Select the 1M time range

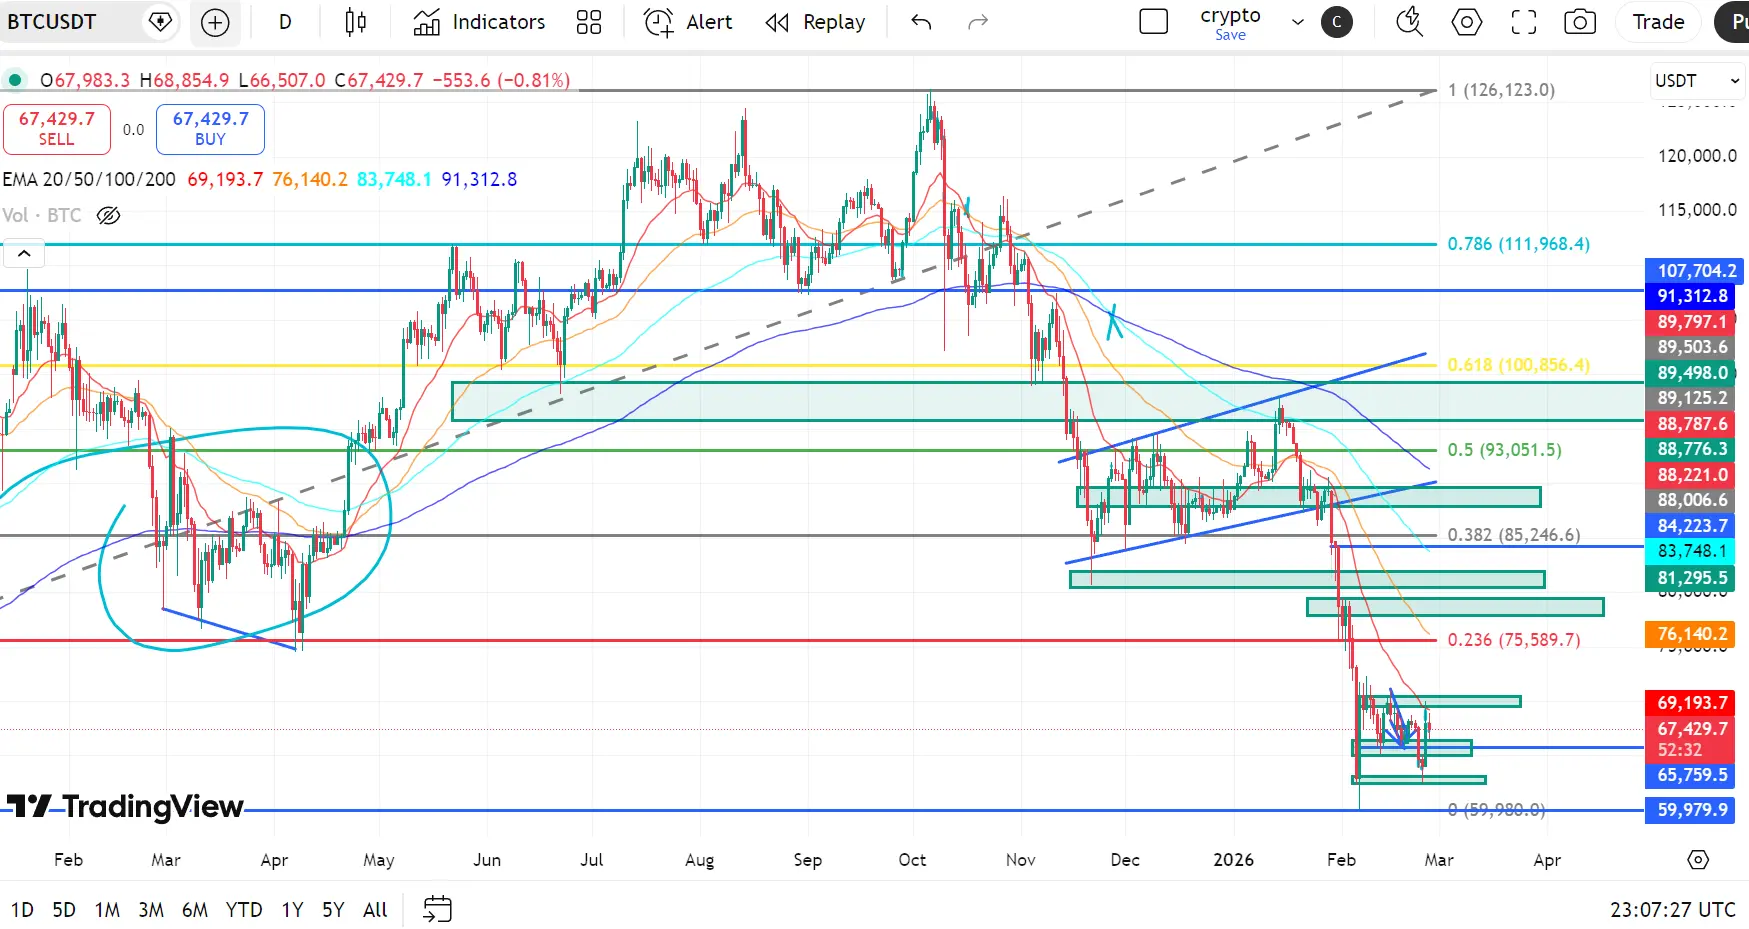coord(107,909)
